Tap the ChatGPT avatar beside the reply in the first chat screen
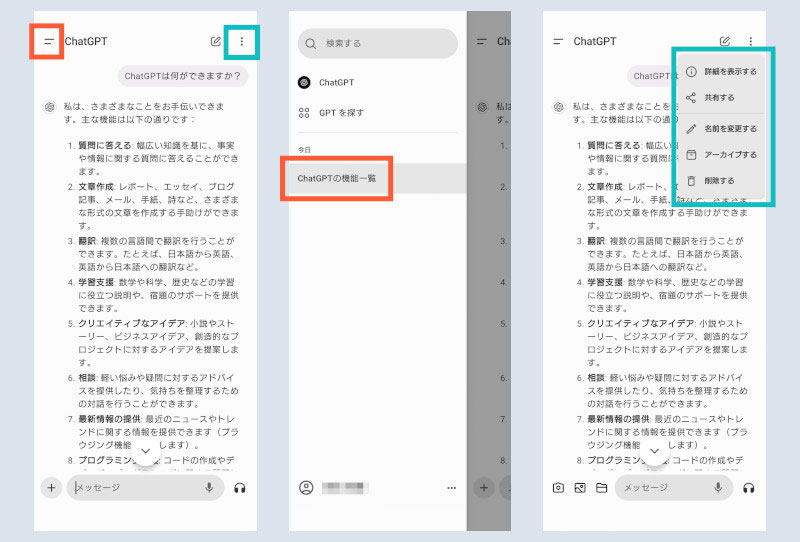The image size is (800, 542). tap(50, 107)
